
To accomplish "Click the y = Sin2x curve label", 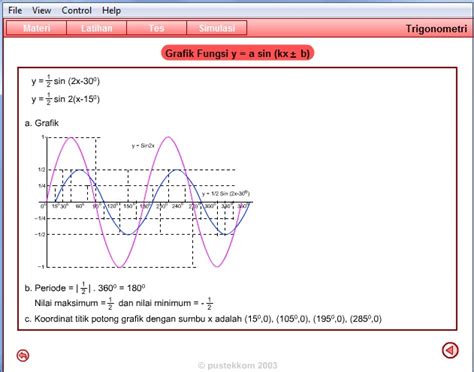I will (143, 146).
